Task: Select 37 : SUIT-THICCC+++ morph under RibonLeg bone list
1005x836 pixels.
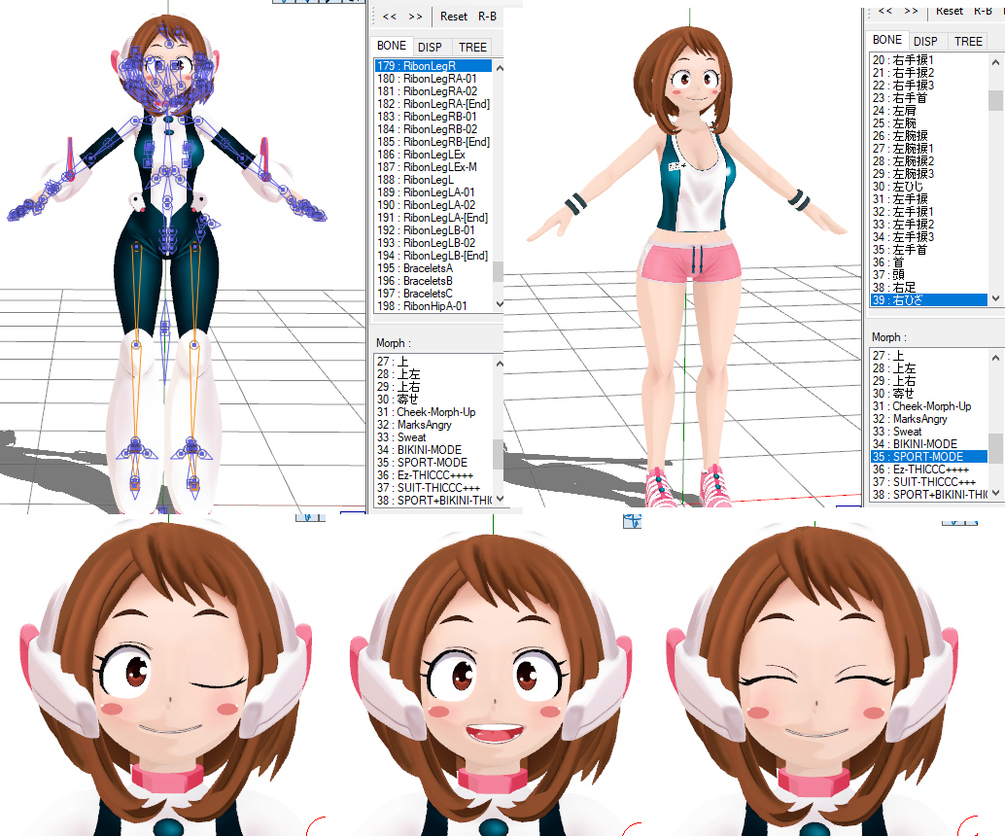Action: (x=433, y=488)
